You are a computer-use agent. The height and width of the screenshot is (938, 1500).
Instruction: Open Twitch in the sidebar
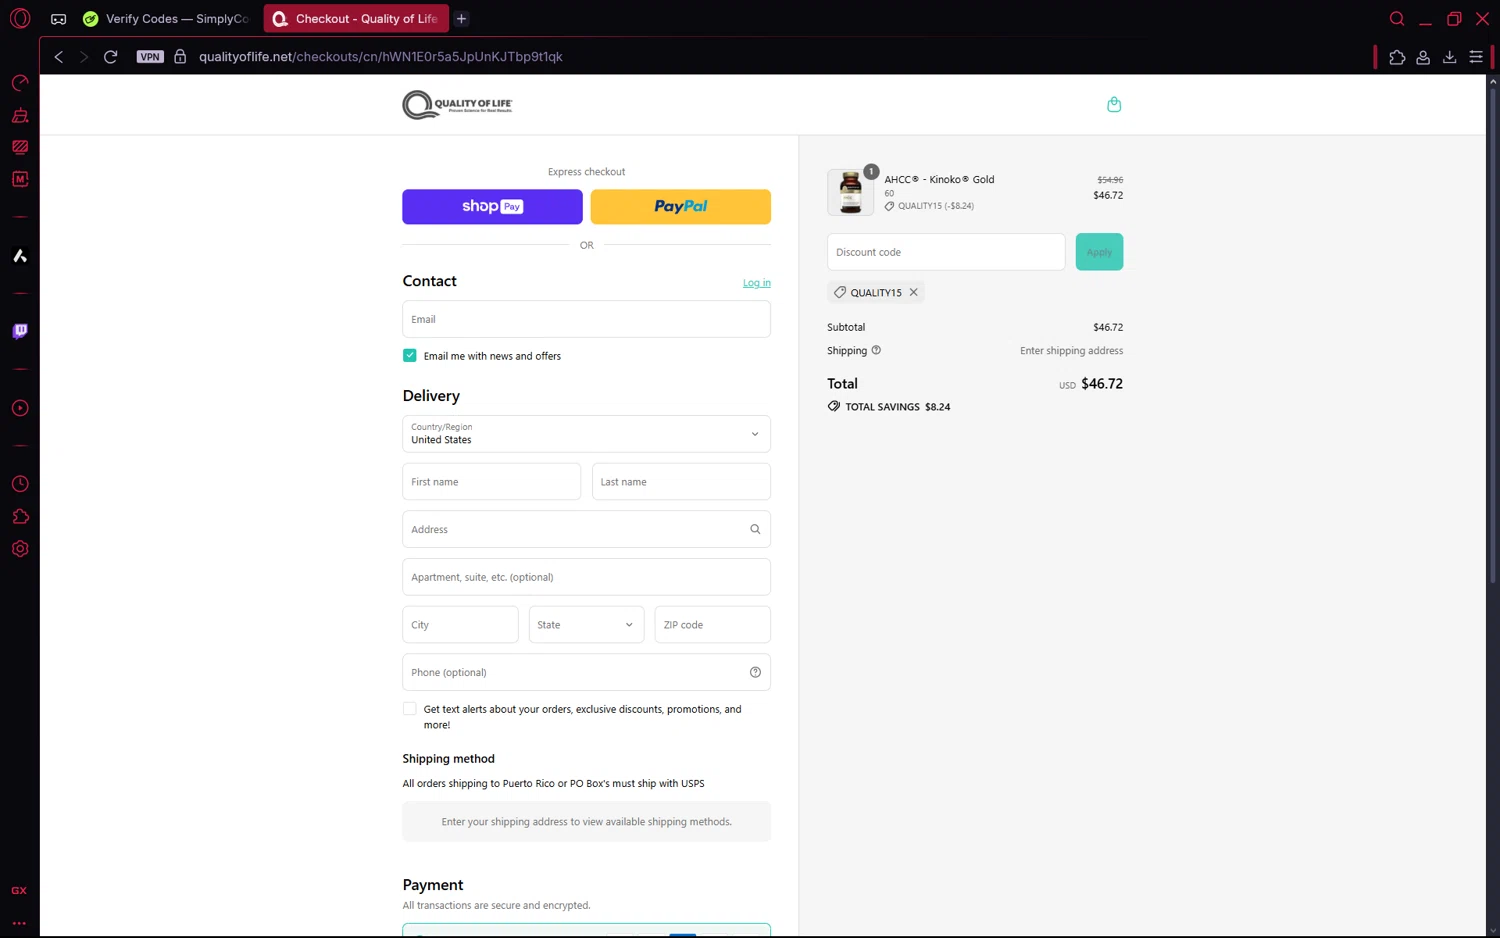(x=20, y=331)
